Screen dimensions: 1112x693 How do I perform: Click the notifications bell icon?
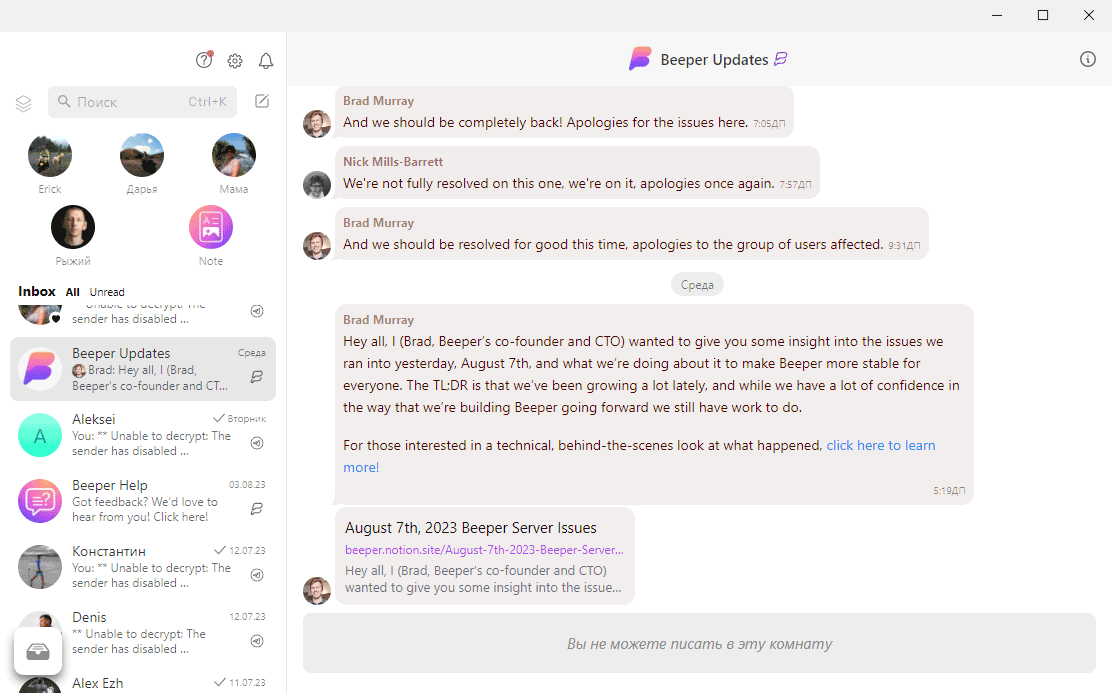[x=266, y=61]
